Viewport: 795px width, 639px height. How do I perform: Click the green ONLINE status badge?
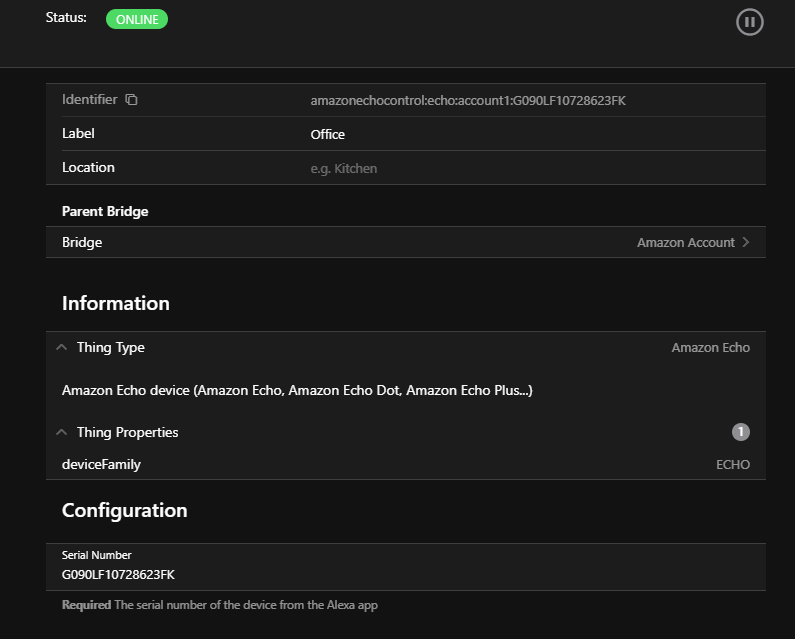137,20
